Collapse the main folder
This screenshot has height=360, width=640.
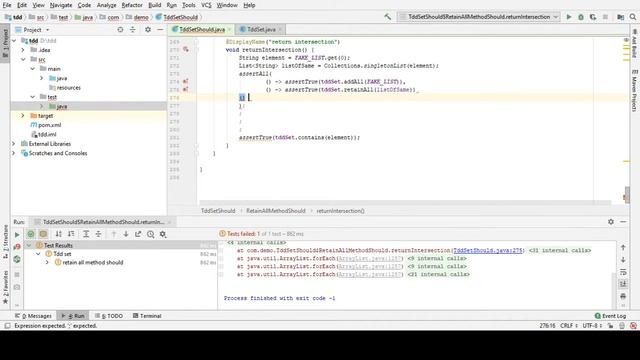[x=33, y=69]
